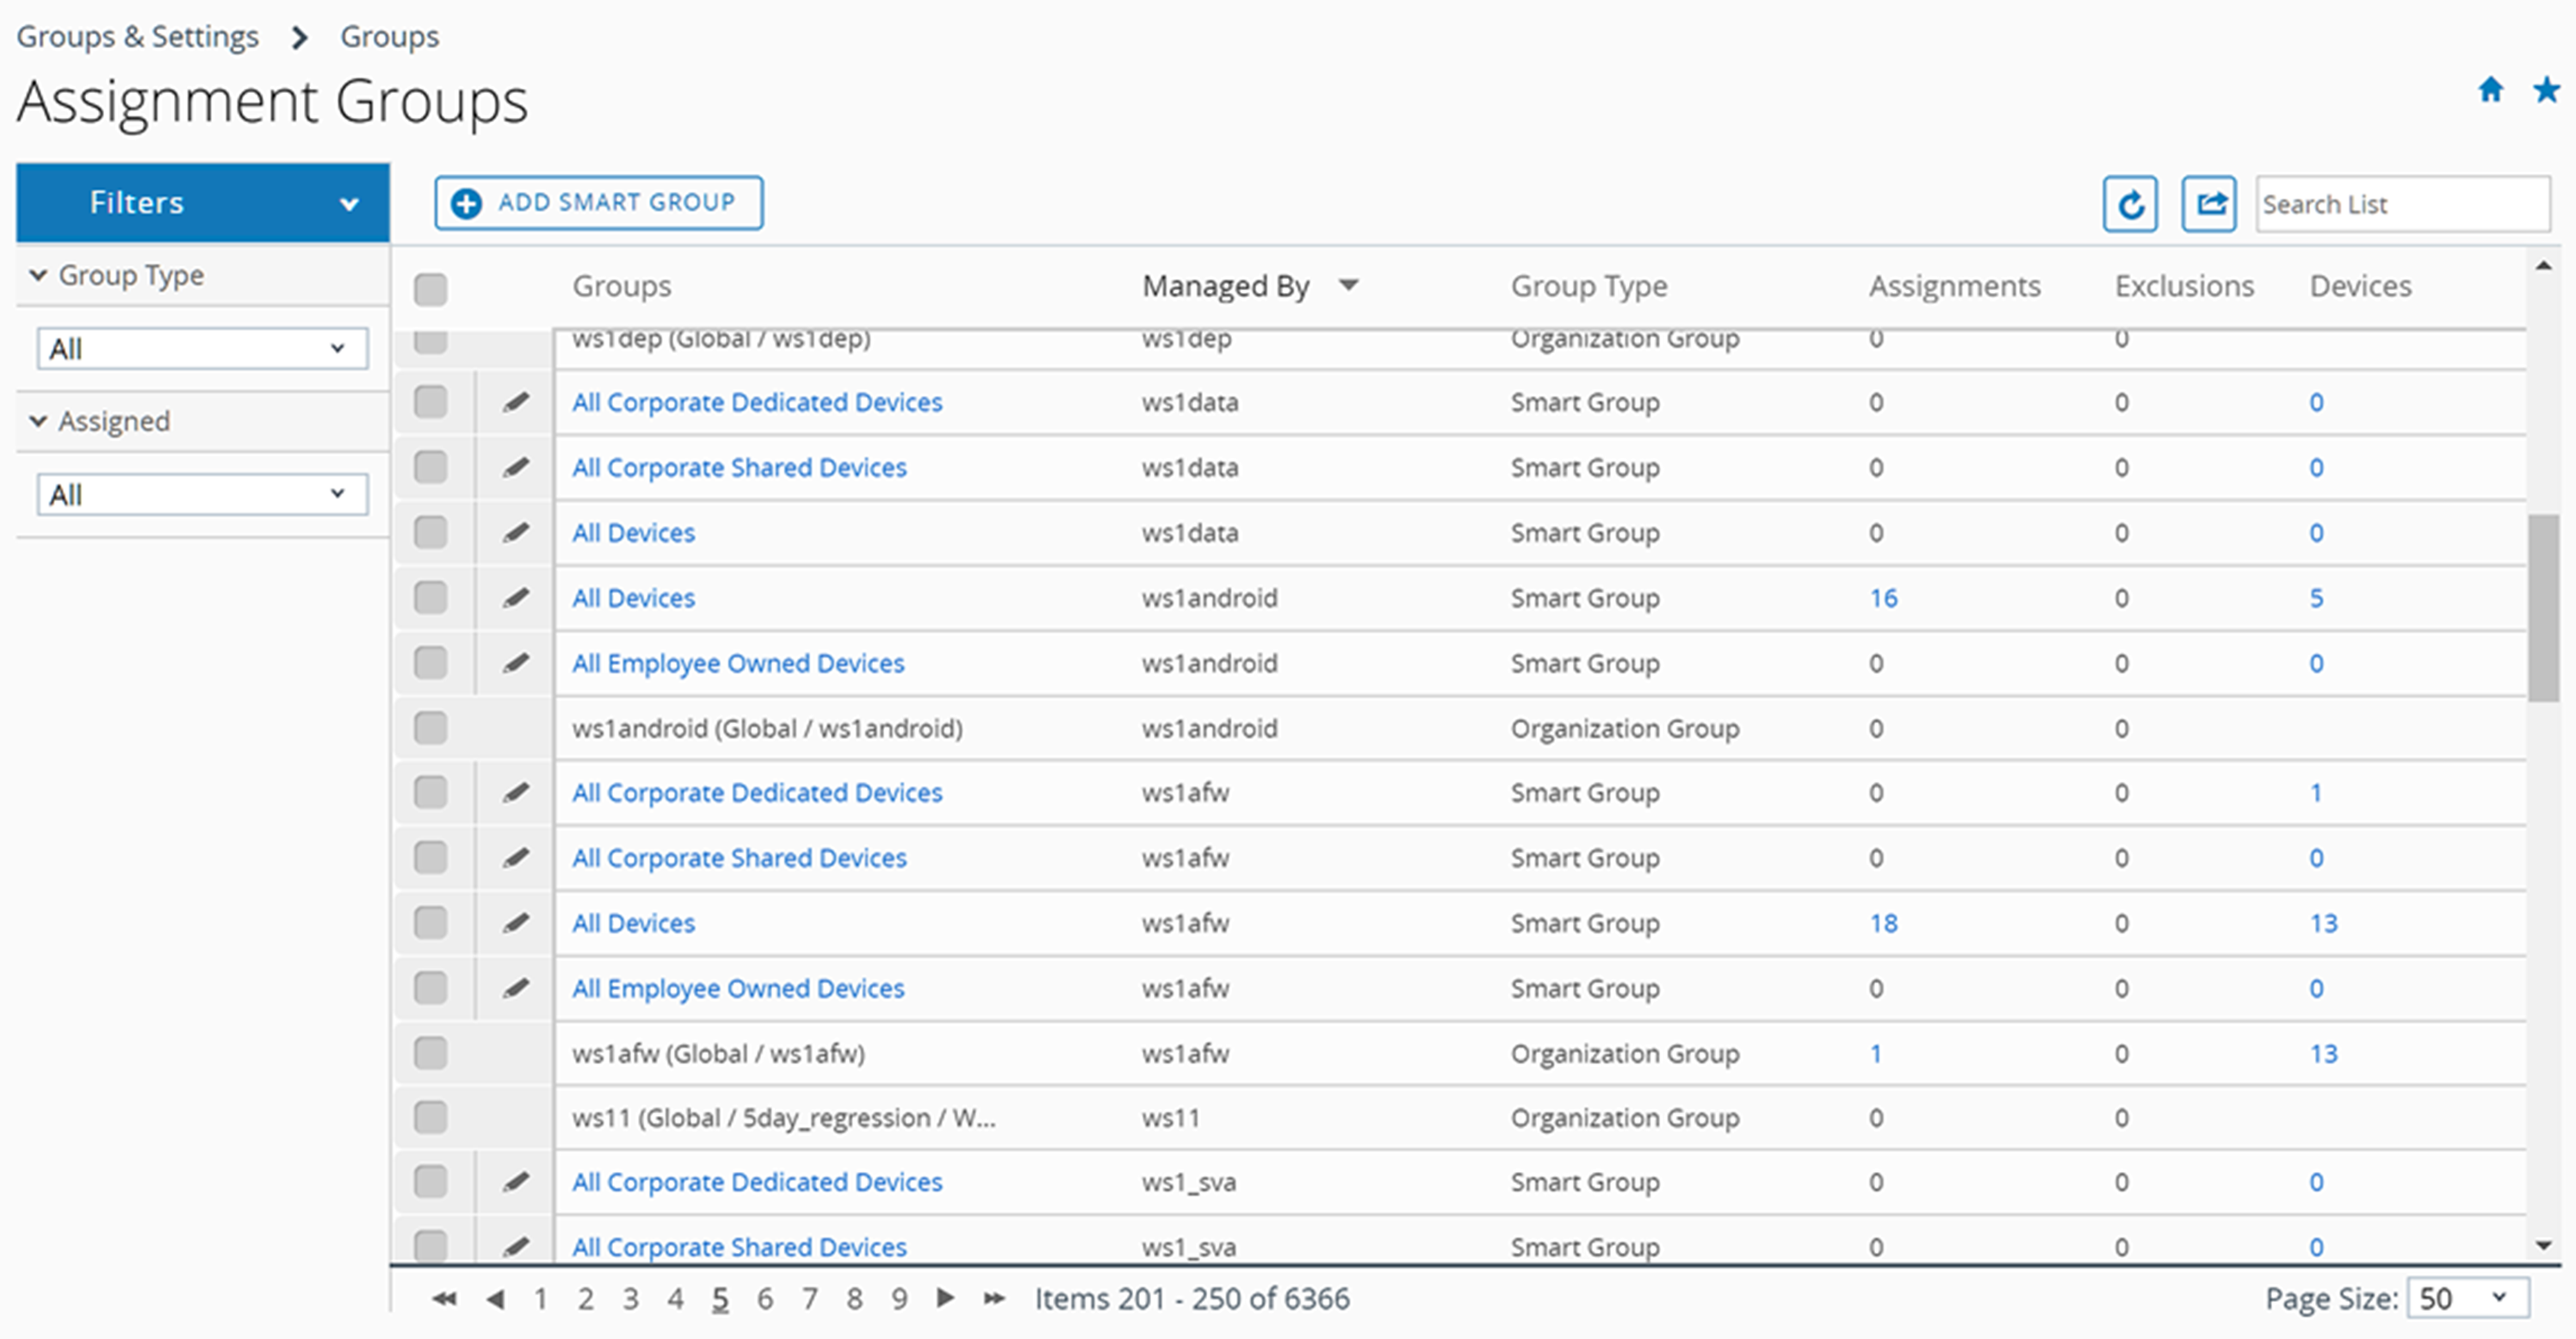Click the export/share icon
Image resolution: width=2576 pixels, height=1339 pixels.
coord(2210,202)
